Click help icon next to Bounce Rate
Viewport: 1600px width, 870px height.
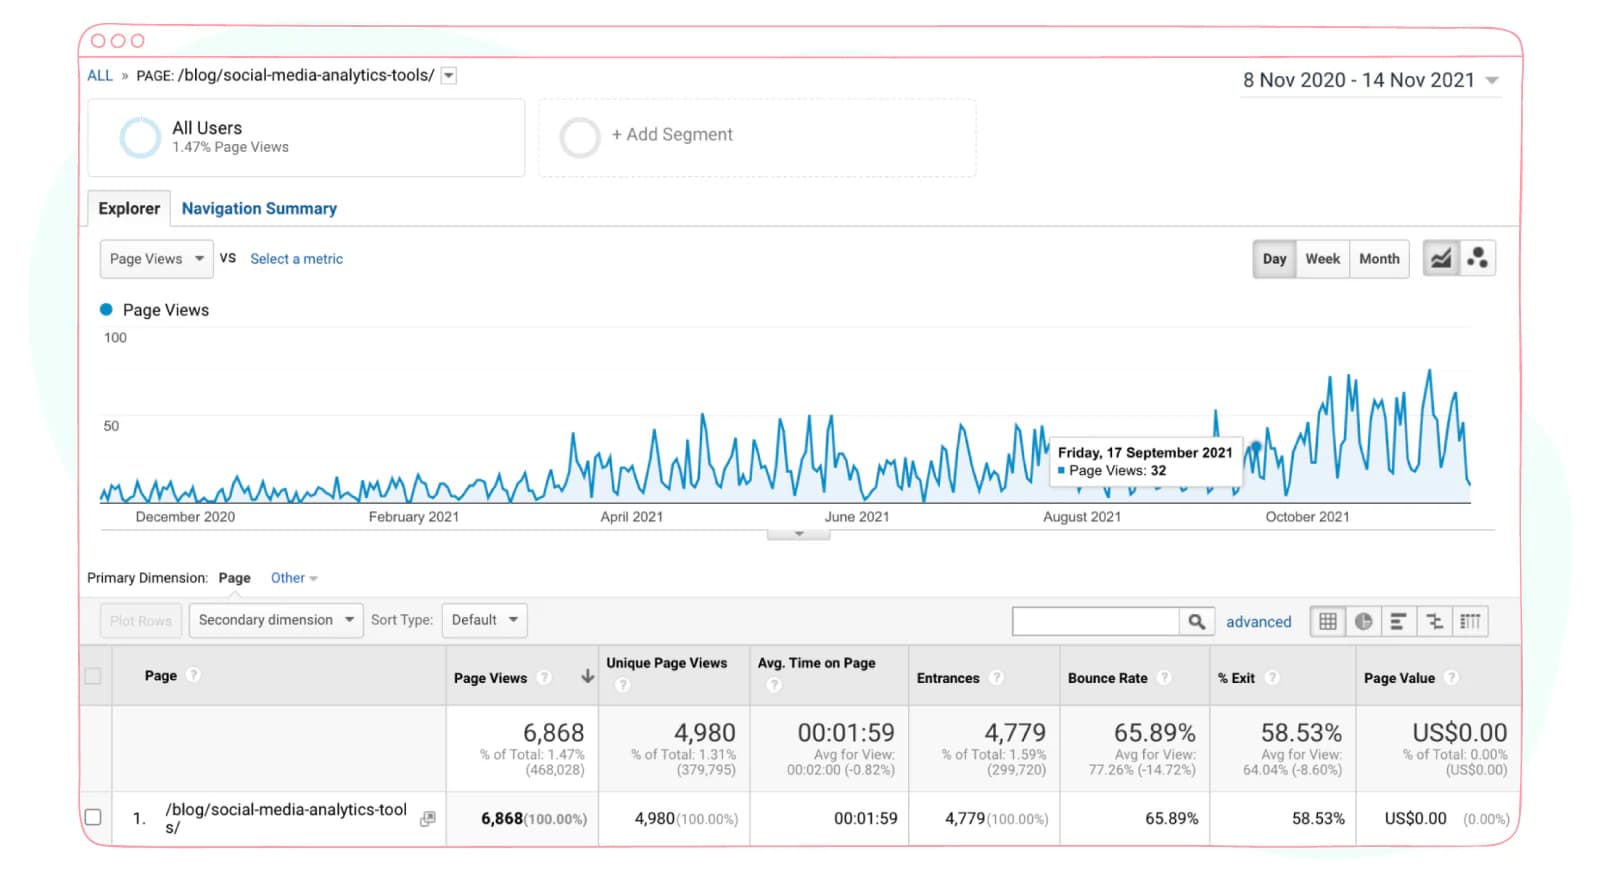(x=1164, y=678)
